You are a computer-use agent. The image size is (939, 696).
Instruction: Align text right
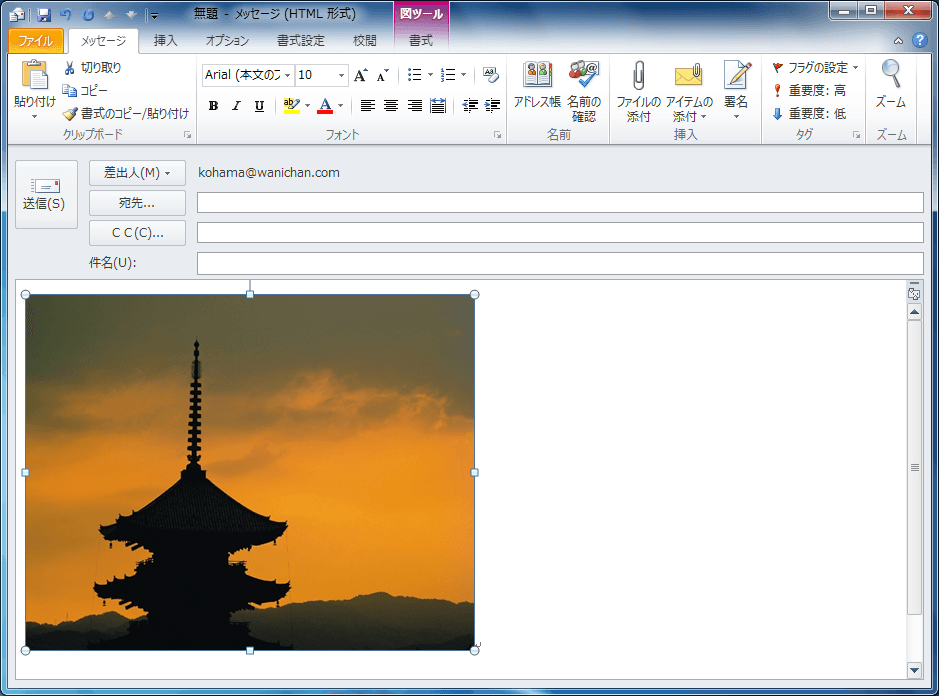pyautogui.click(x=414, y=106)
